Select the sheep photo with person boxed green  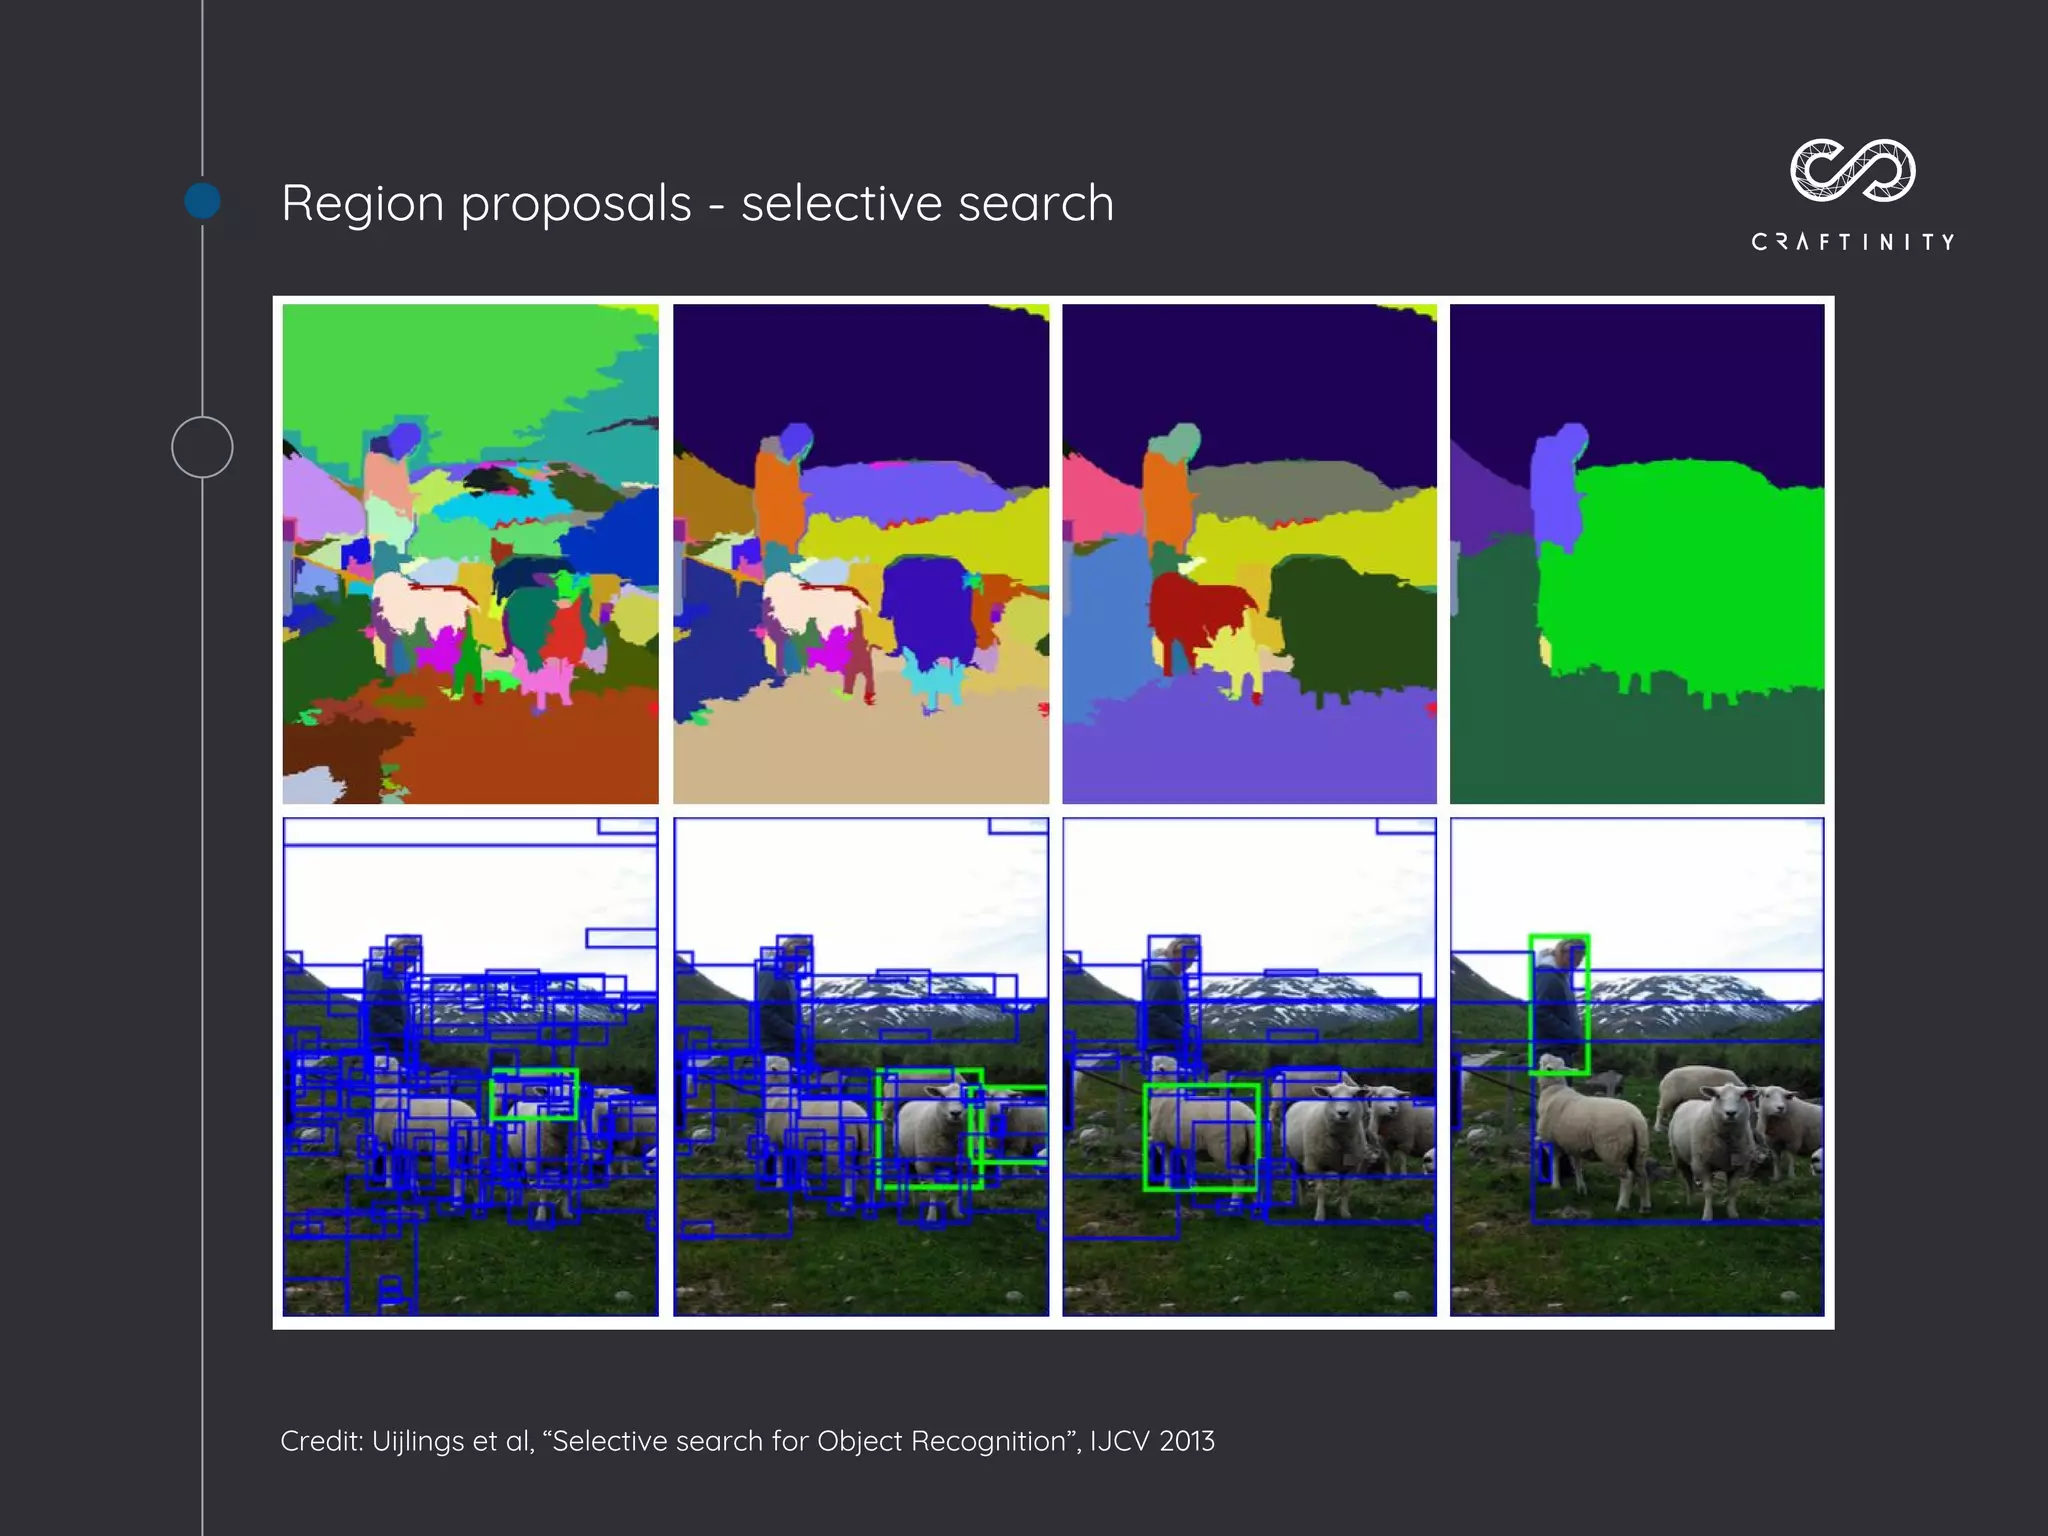coord(1637,1067)
